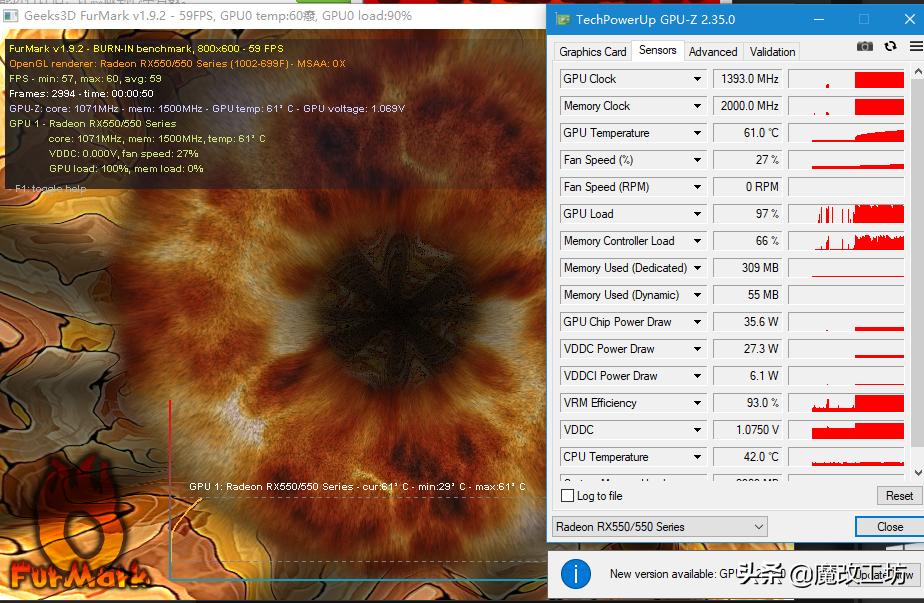This screenshot has width=924, height=603.
Task: Expand the VRM Efficiency sensor dropdown
Action: tap(697, 403)
